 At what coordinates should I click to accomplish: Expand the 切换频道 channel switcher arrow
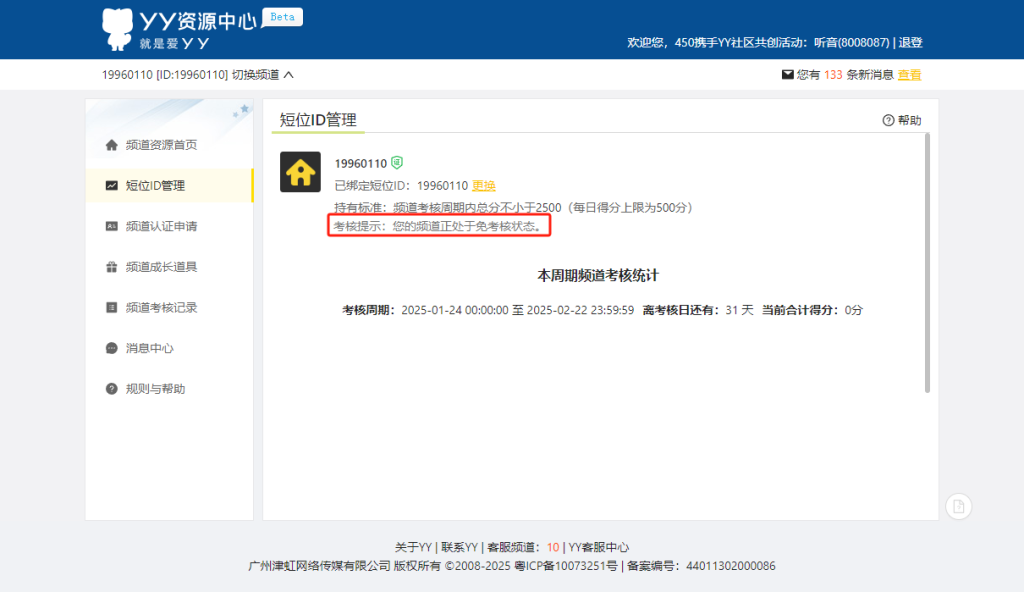click(x=289, y=75)
